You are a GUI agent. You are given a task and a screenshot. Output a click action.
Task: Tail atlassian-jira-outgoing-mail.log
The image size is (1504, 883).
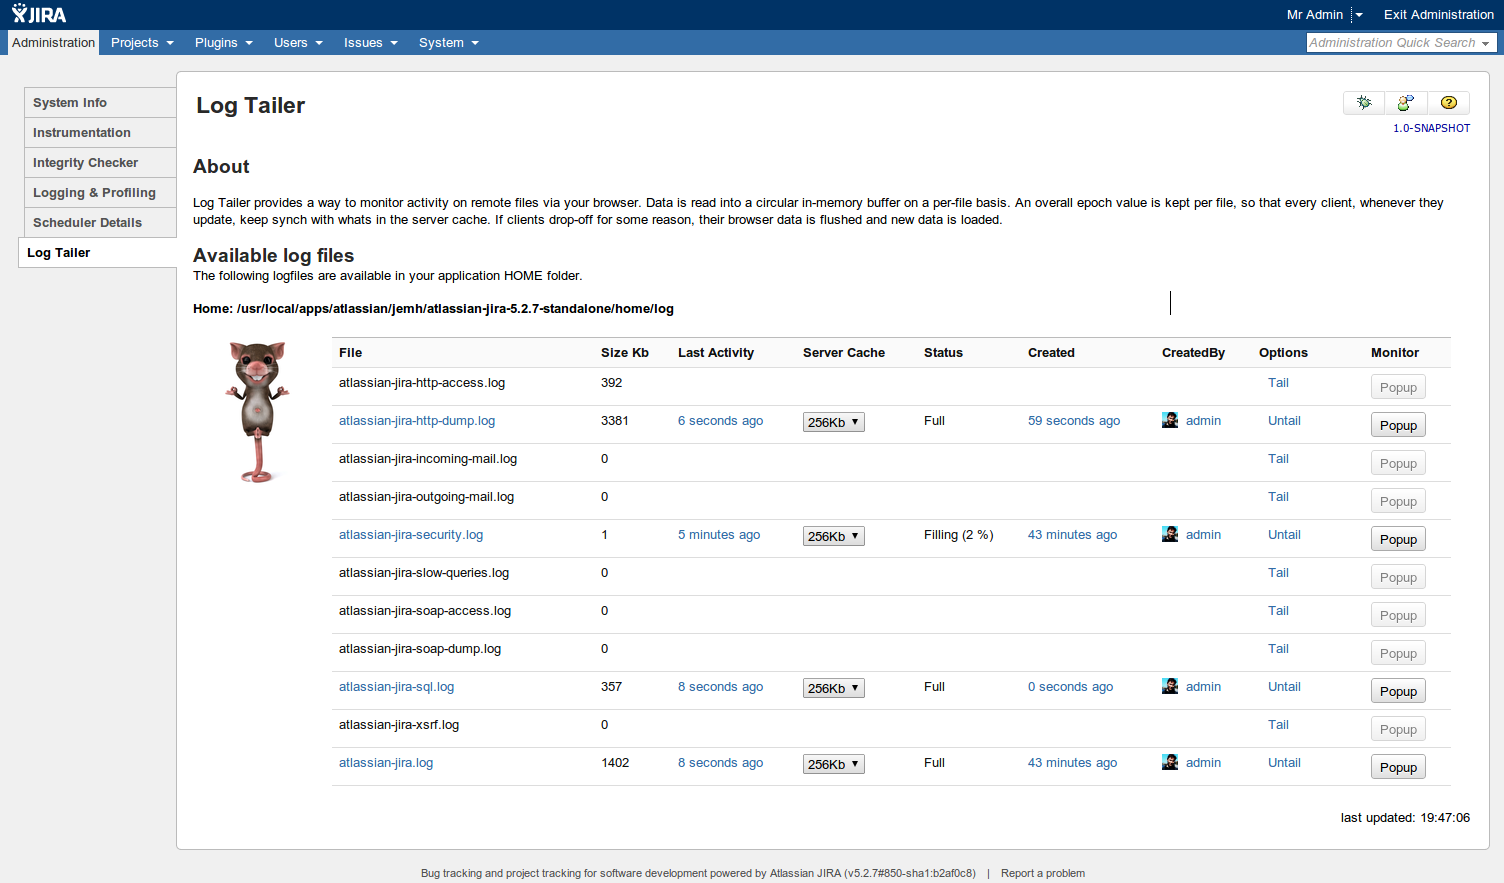[1278, 496]
